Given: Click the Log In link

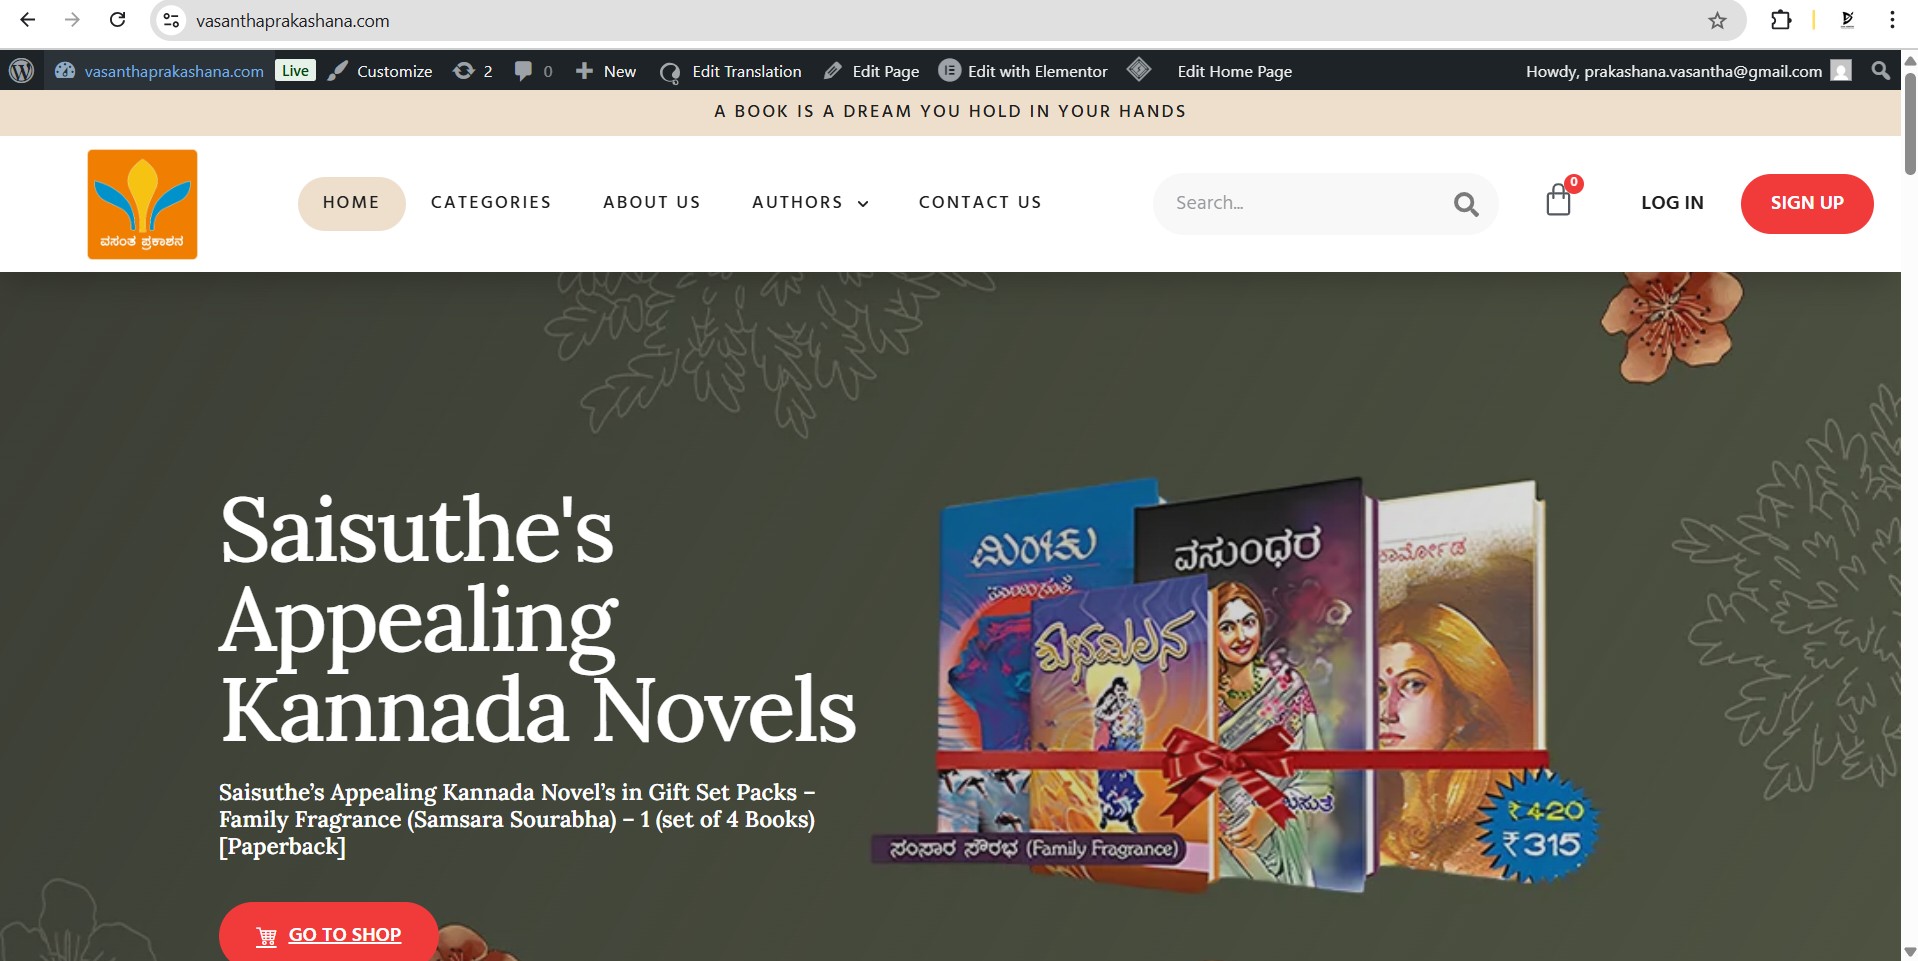Looking at the screenshot, I should (1672, 203).
